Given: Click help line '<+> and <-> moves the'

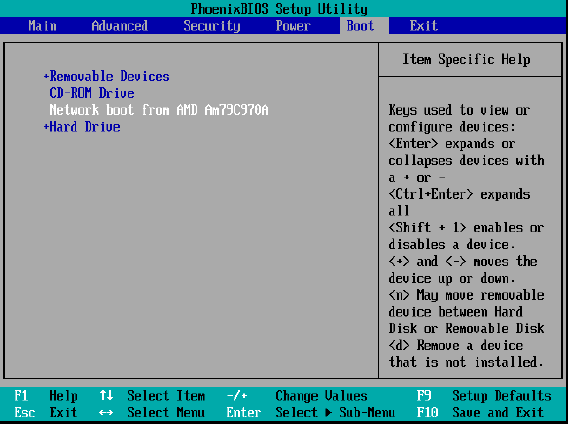Looking at the screenshot, I should 463,261.
